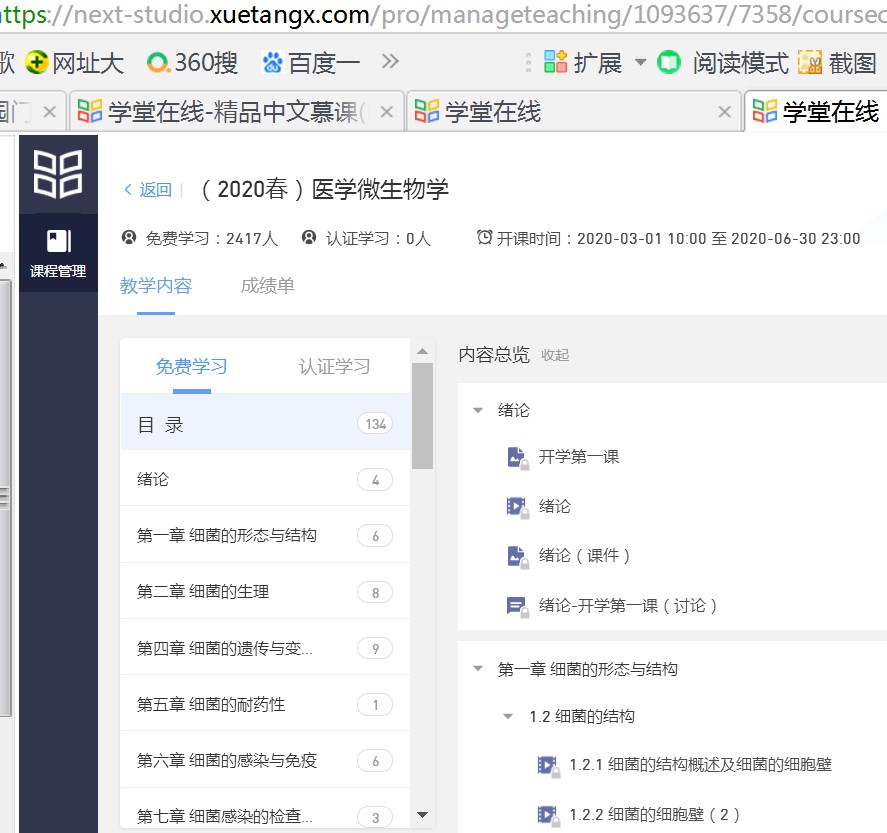Collapse the 绪论 section in overview
Viewport: 887px width, 833px height.
pyautogui.click(x=478, y=410)
